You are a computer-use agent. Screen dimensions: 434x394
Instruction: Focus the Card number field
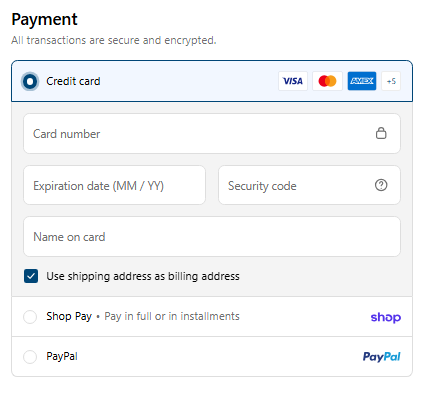[x=212, y=134]
